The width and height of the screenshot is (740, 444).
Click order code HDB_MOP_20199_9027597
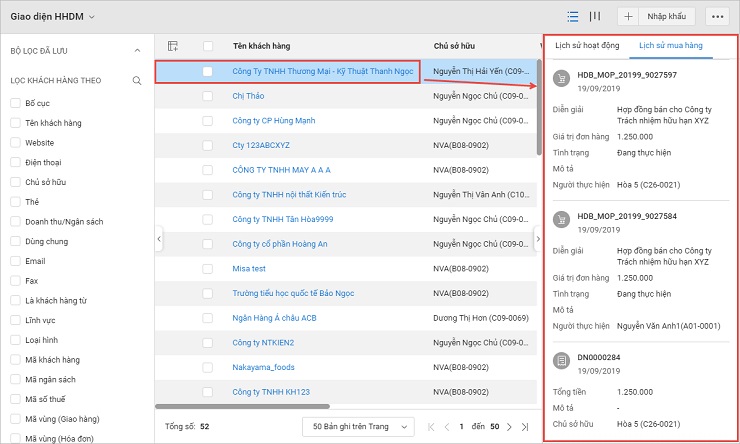tap(627, 75)
